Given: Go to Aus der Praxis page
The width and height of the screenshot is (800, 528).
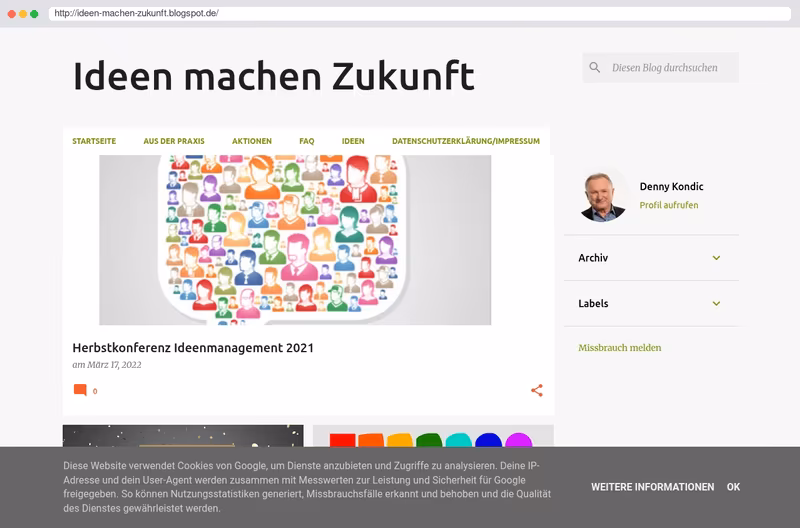Looking at the screenshot, I should (174, 141).
